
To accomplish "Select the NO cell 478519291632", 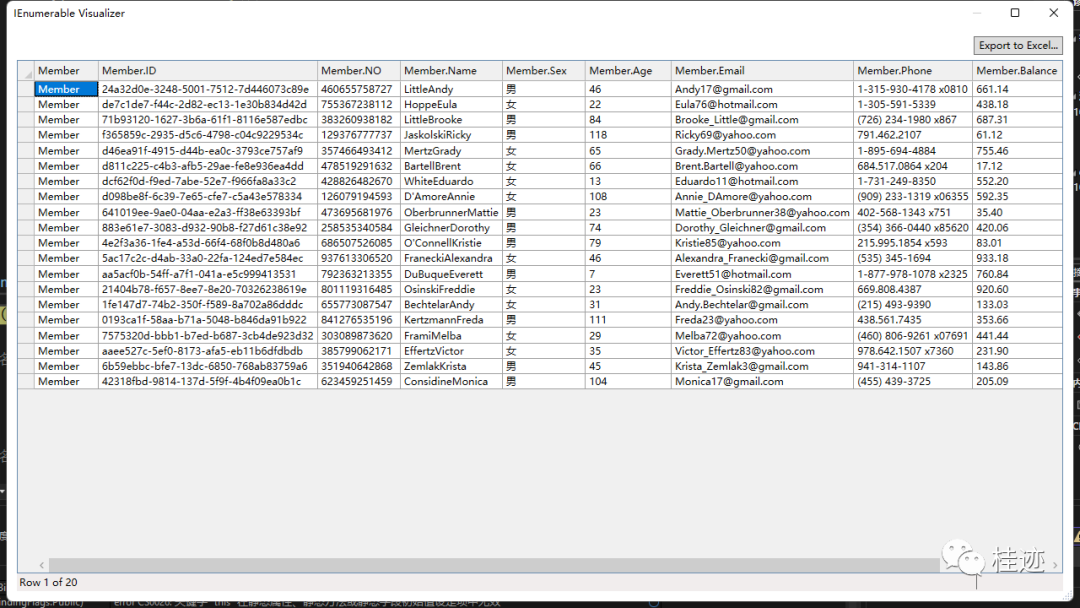I will pos(359,166).
